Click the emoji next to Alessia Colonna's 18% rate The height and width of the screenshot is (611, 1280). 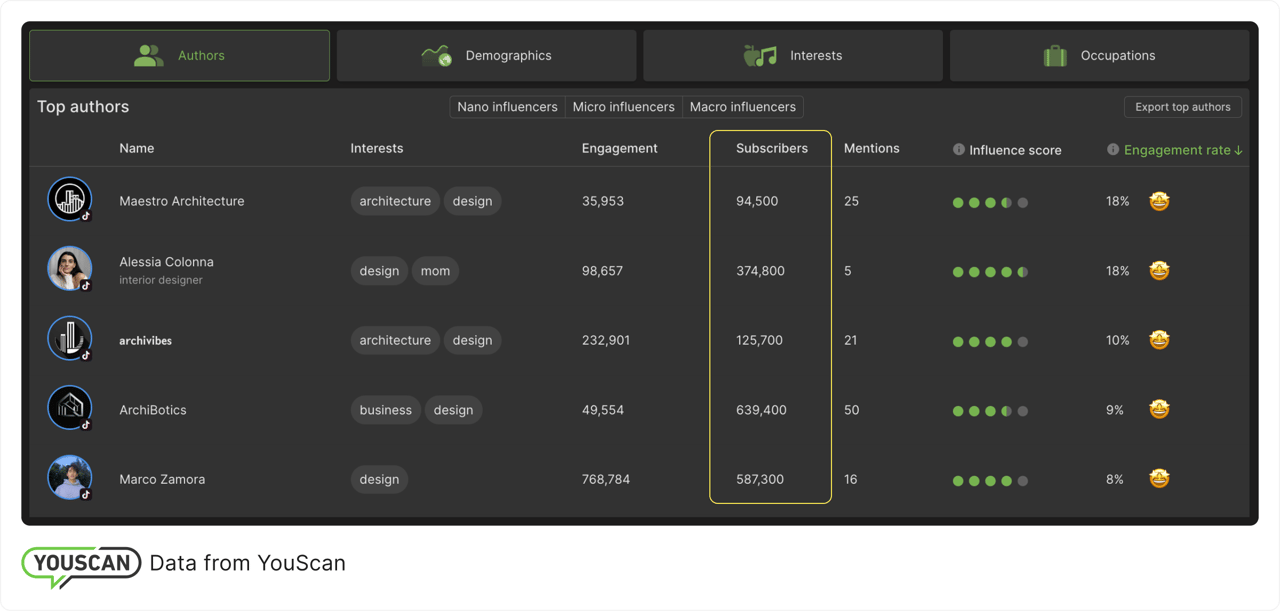1159,271
